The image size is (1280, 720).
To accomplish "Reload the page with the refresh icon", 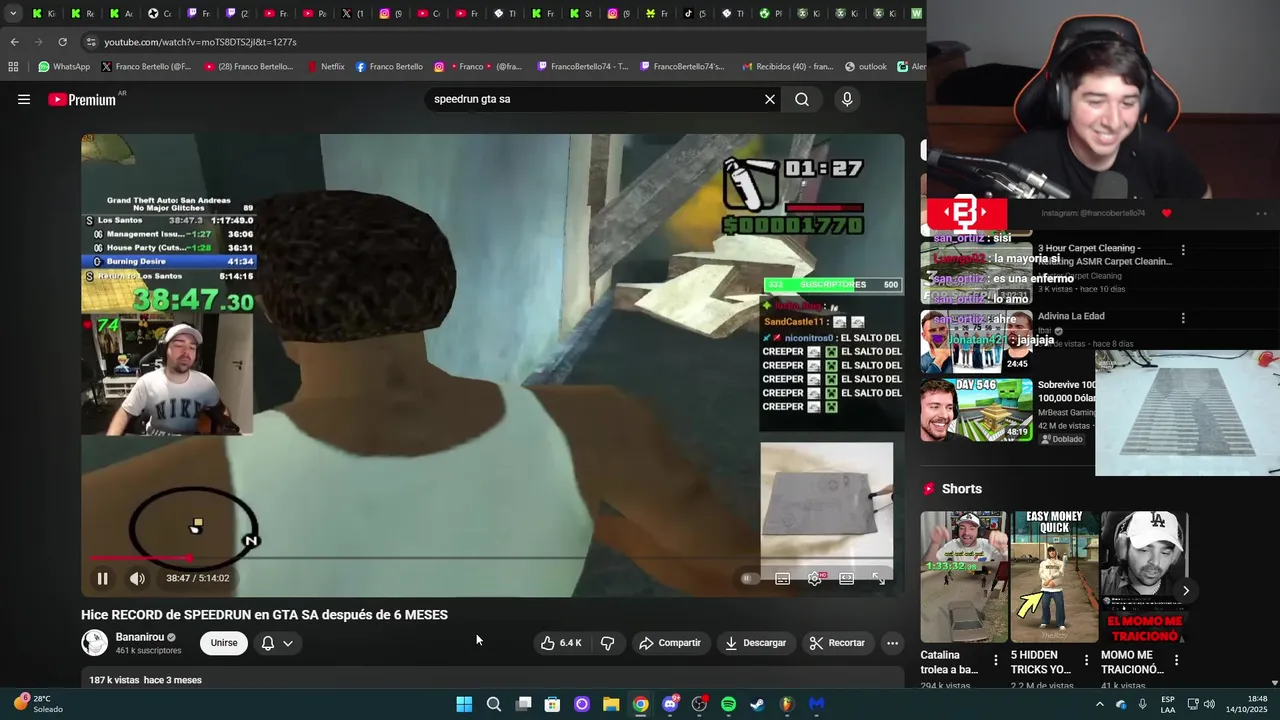I will click(62, 42).
